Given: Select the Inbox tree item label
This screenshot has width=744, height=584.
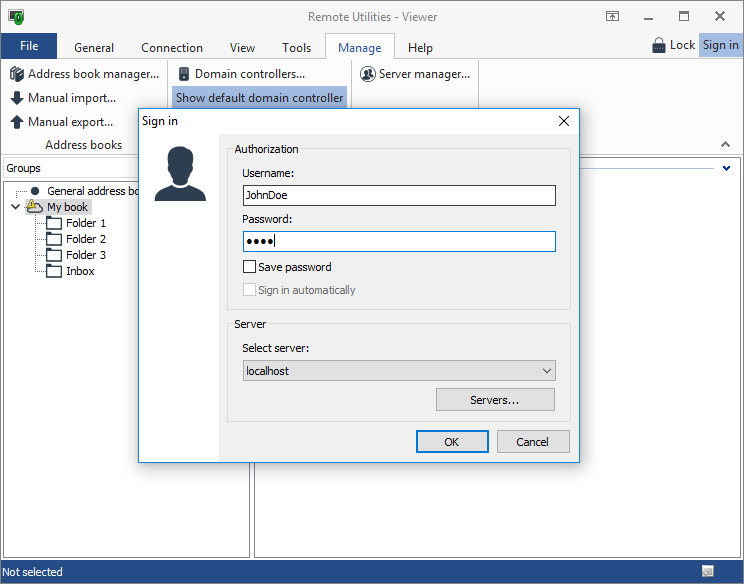Looking at the screenshot, I should pyautogui.click(x=80, y=271).
